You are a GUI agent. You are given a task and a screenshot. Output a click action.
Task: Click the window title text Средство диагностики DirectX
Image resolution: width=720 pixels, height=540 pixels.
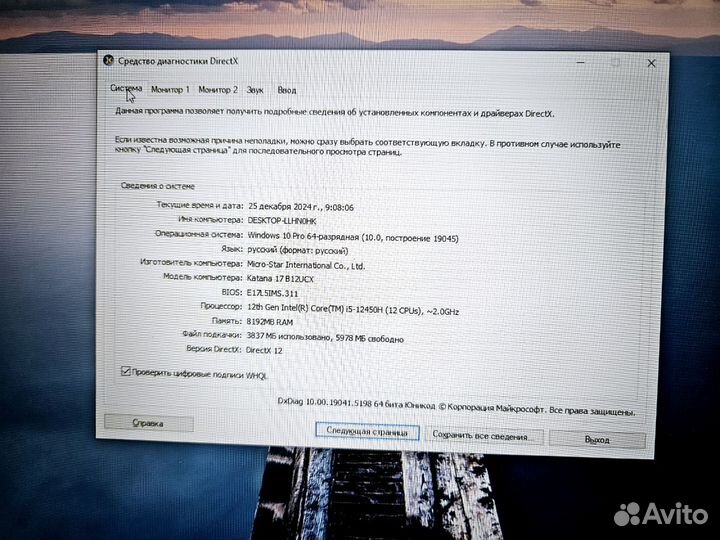[164, 62]
